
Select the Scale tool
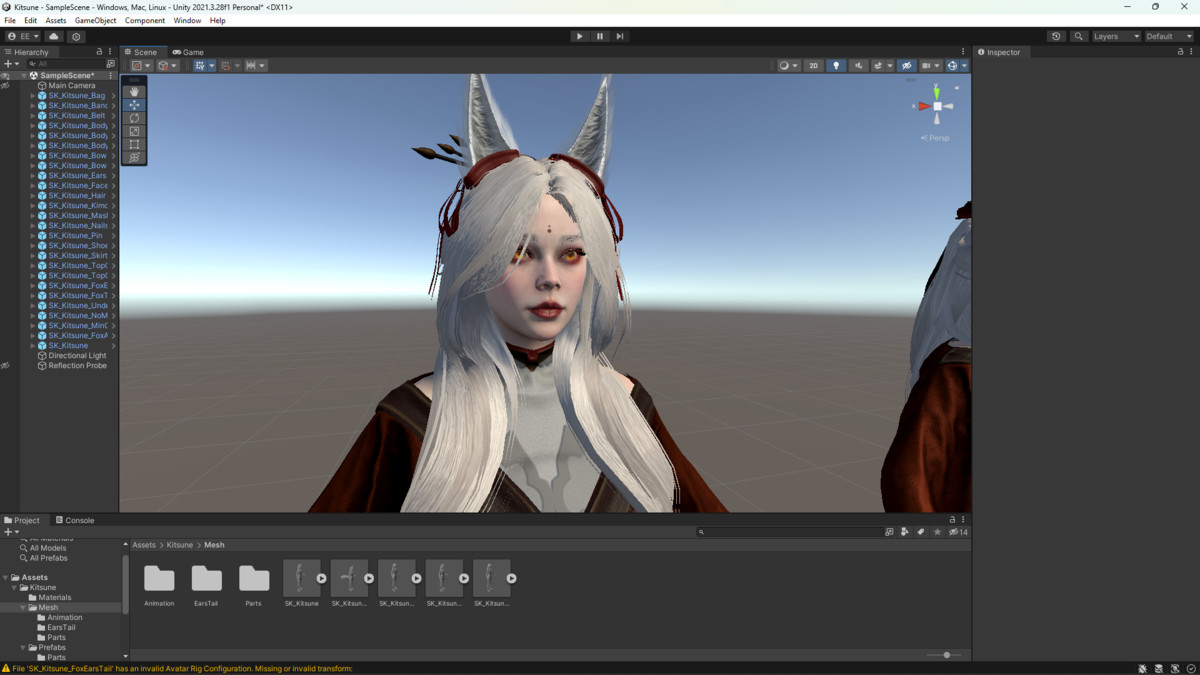(x=134, y=131)
